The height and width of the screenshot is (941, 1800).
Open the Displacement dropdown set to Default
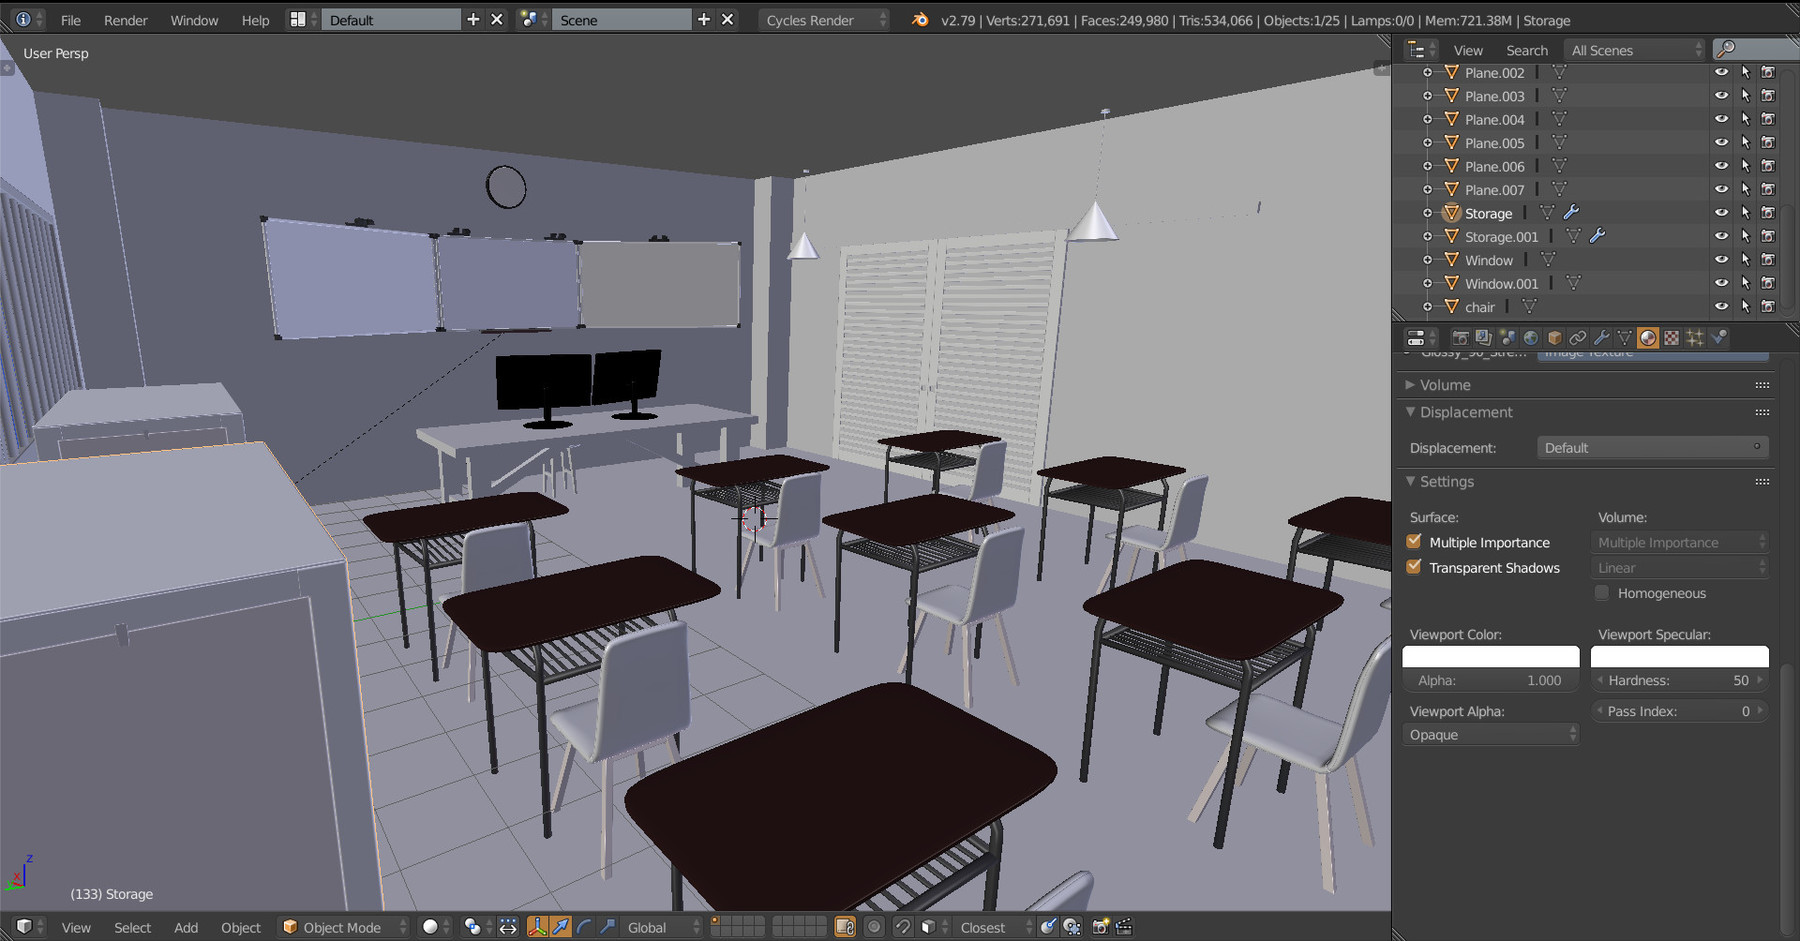click(1651, 447)
